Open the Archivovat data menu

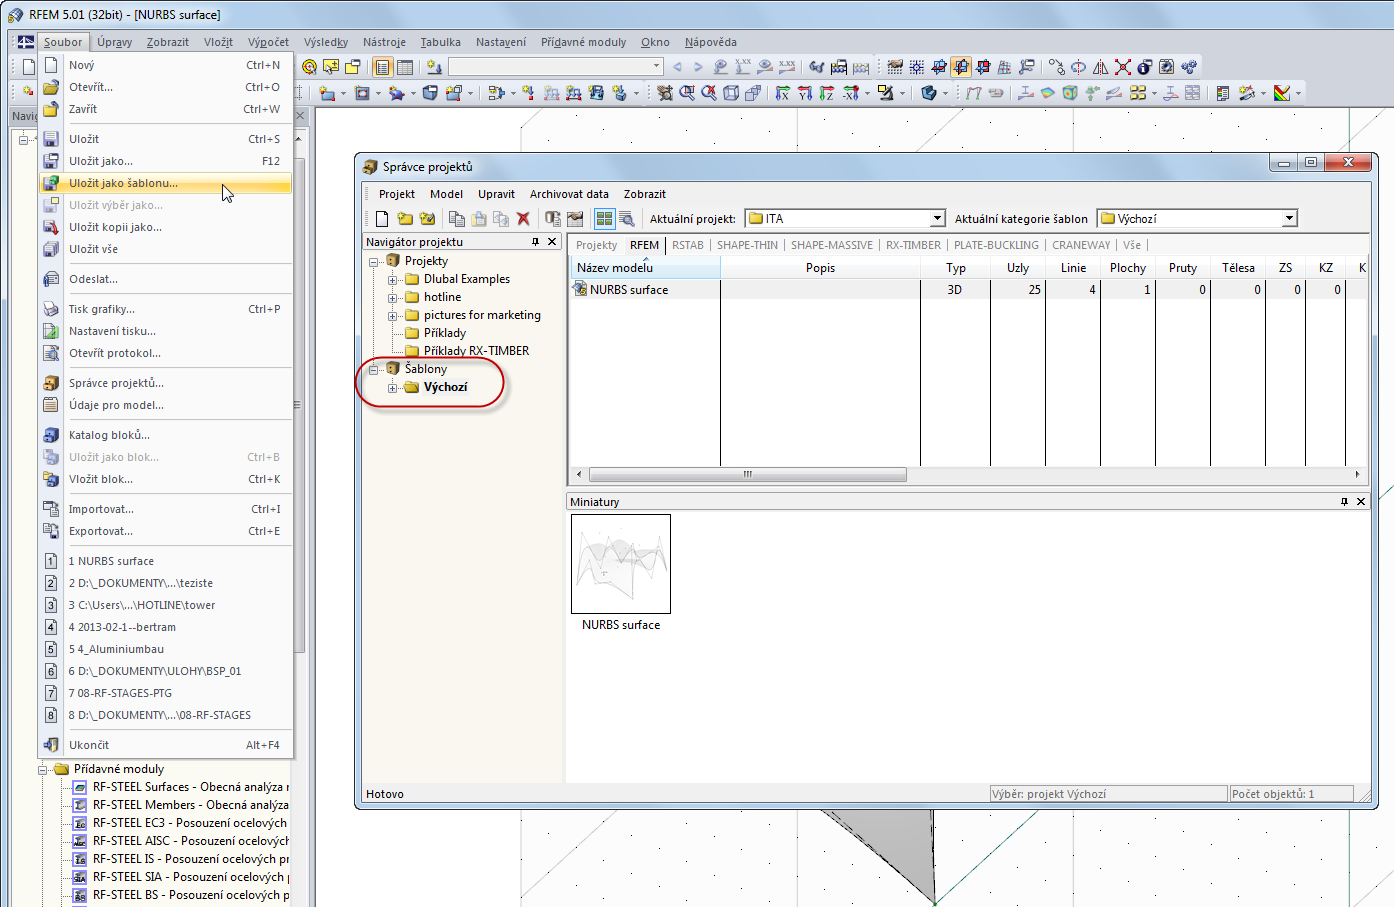[x=569, y=194]
